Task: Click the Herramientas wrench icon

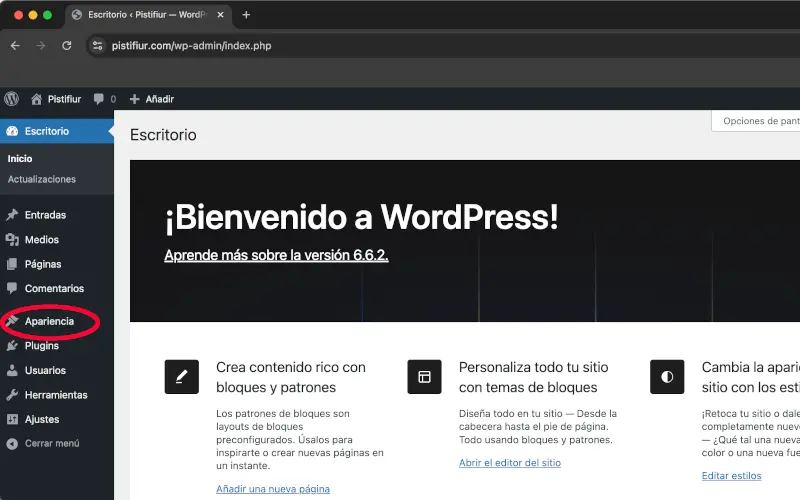Action: click(12, 394)
